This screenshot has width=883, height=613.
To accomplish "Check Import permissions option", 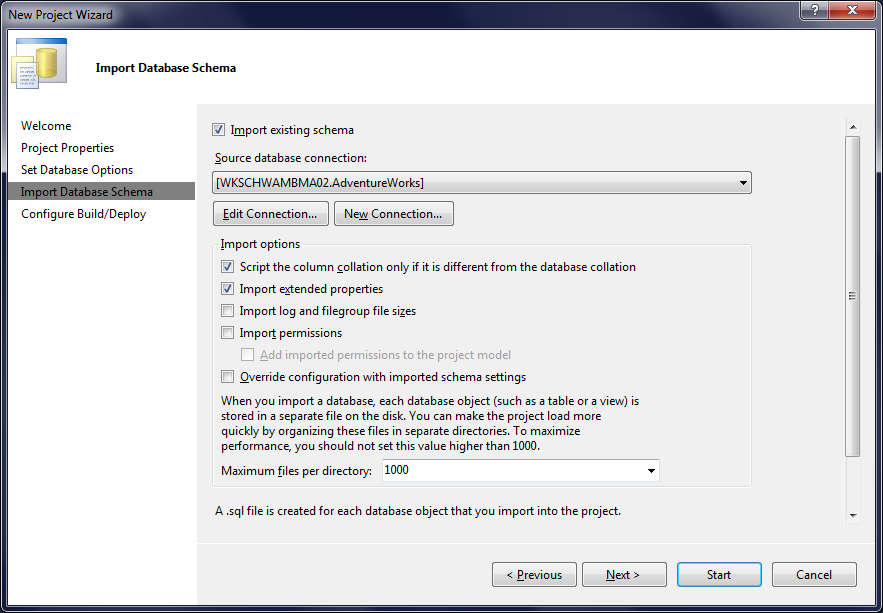I will [x=227, y=332].
